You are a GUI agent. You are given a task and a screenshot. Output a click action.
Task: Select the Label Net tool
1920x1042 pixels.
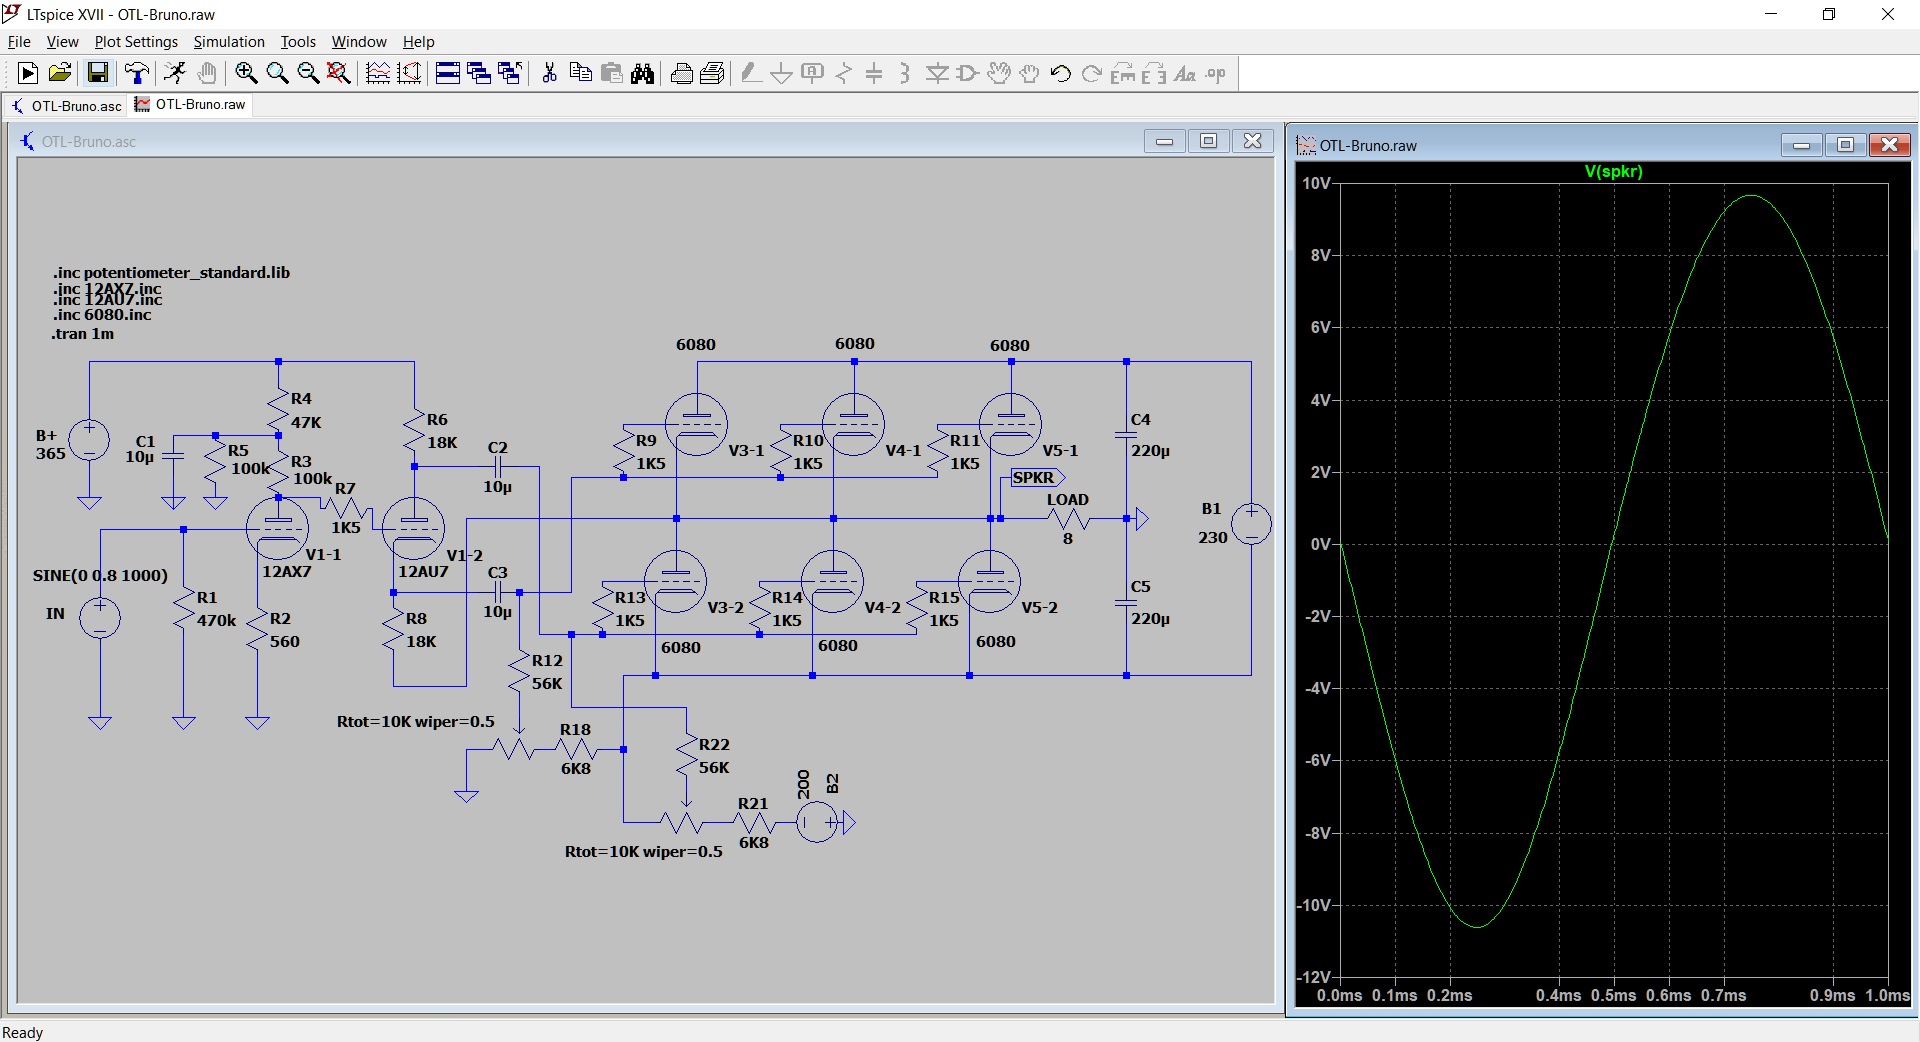813,73
